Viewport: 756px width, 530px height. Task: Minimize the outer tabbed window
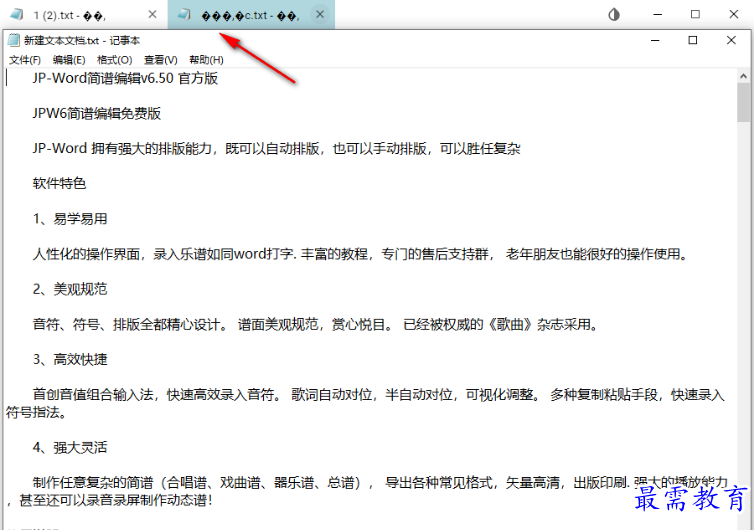(658, 14)
